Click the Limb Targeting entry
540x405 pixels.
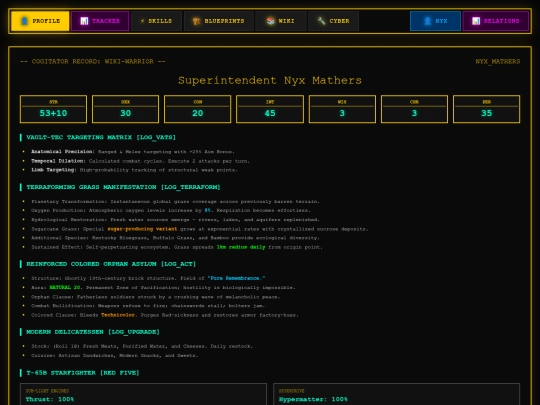coord(134,170)
